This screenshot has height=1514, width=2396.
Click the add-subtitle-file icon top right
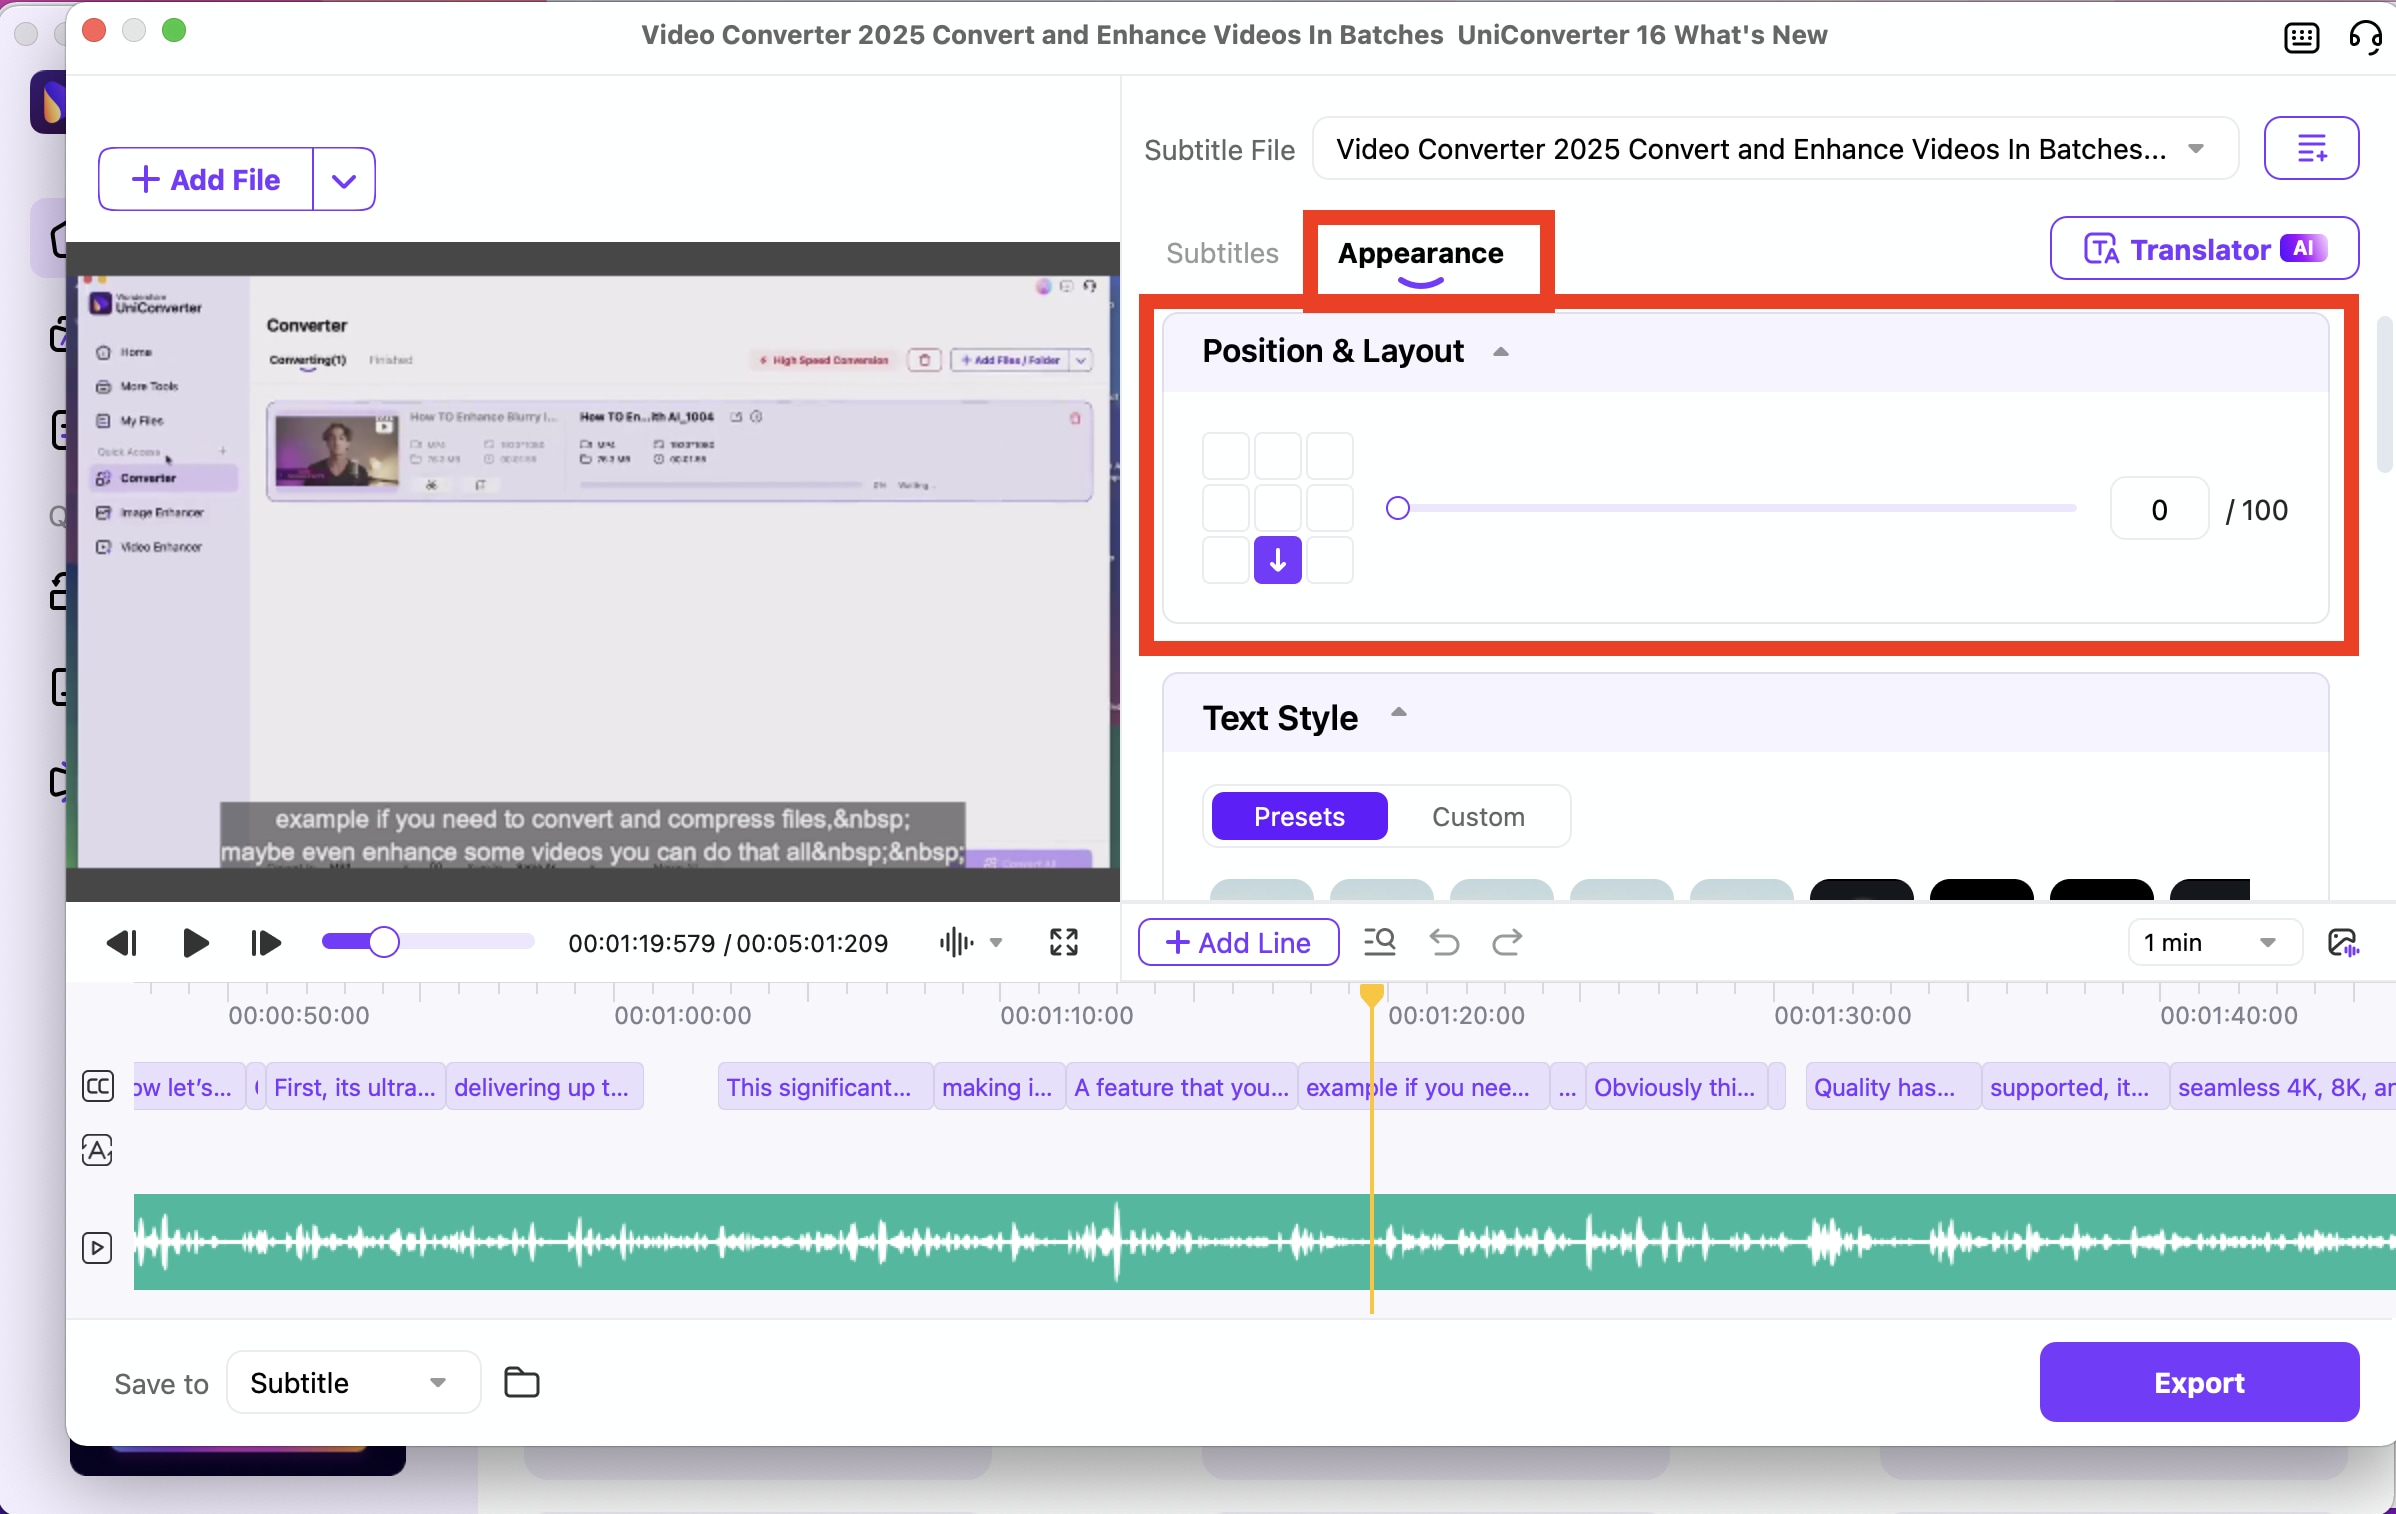click(2312, 148)
